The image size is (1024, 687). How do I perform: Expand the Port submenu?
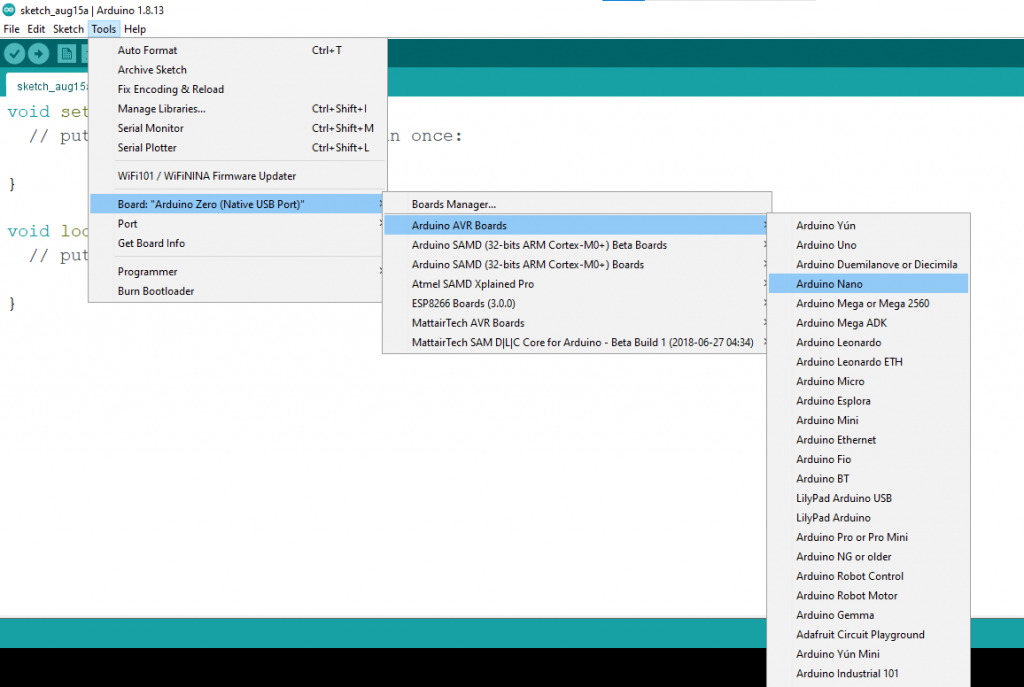coord(238,224)
